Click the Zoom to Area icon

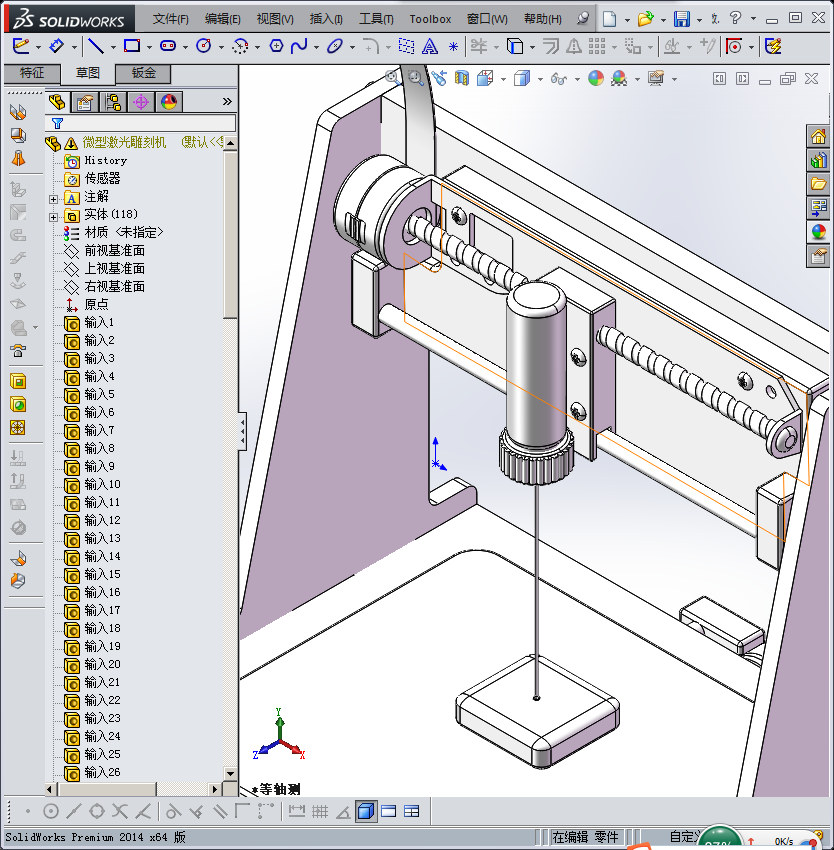click(416, 79)
